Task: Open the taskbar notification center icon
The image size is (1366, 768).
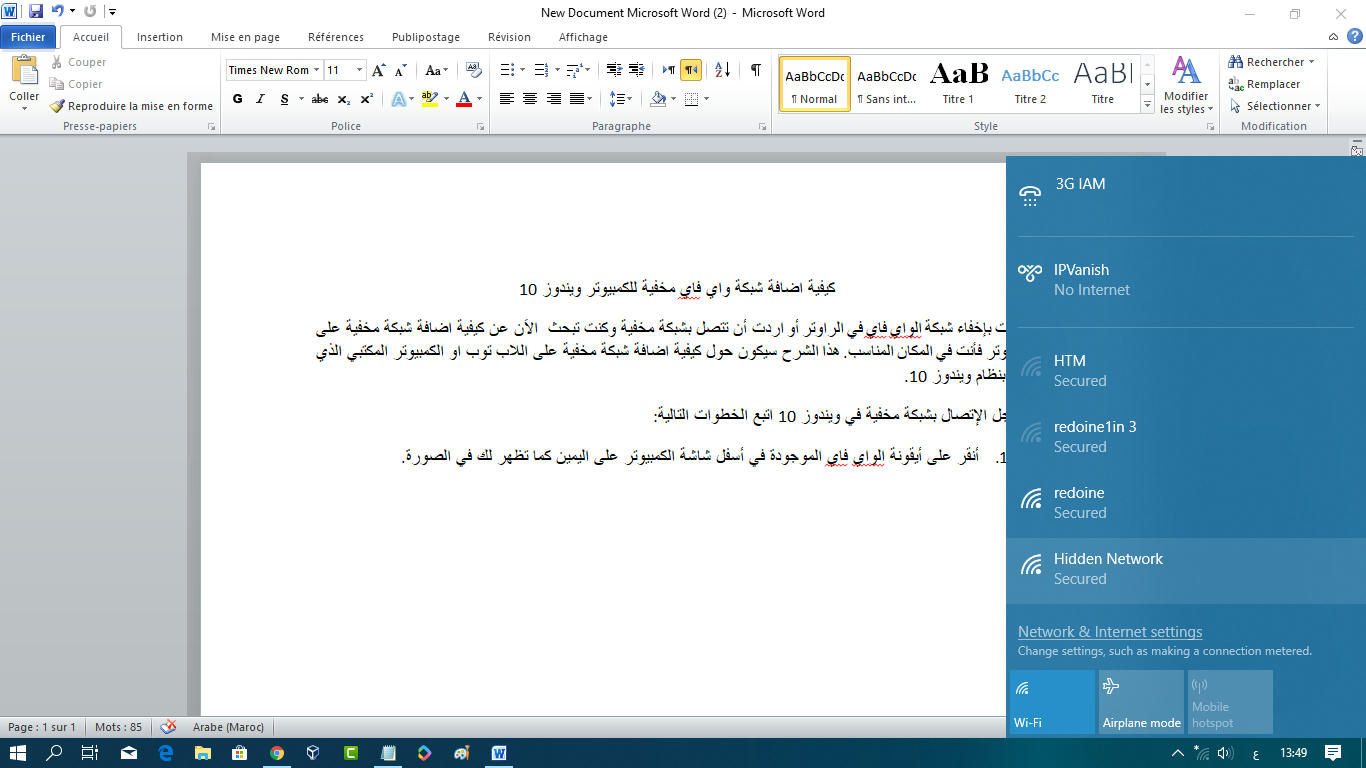Action: click(1333, 753)
